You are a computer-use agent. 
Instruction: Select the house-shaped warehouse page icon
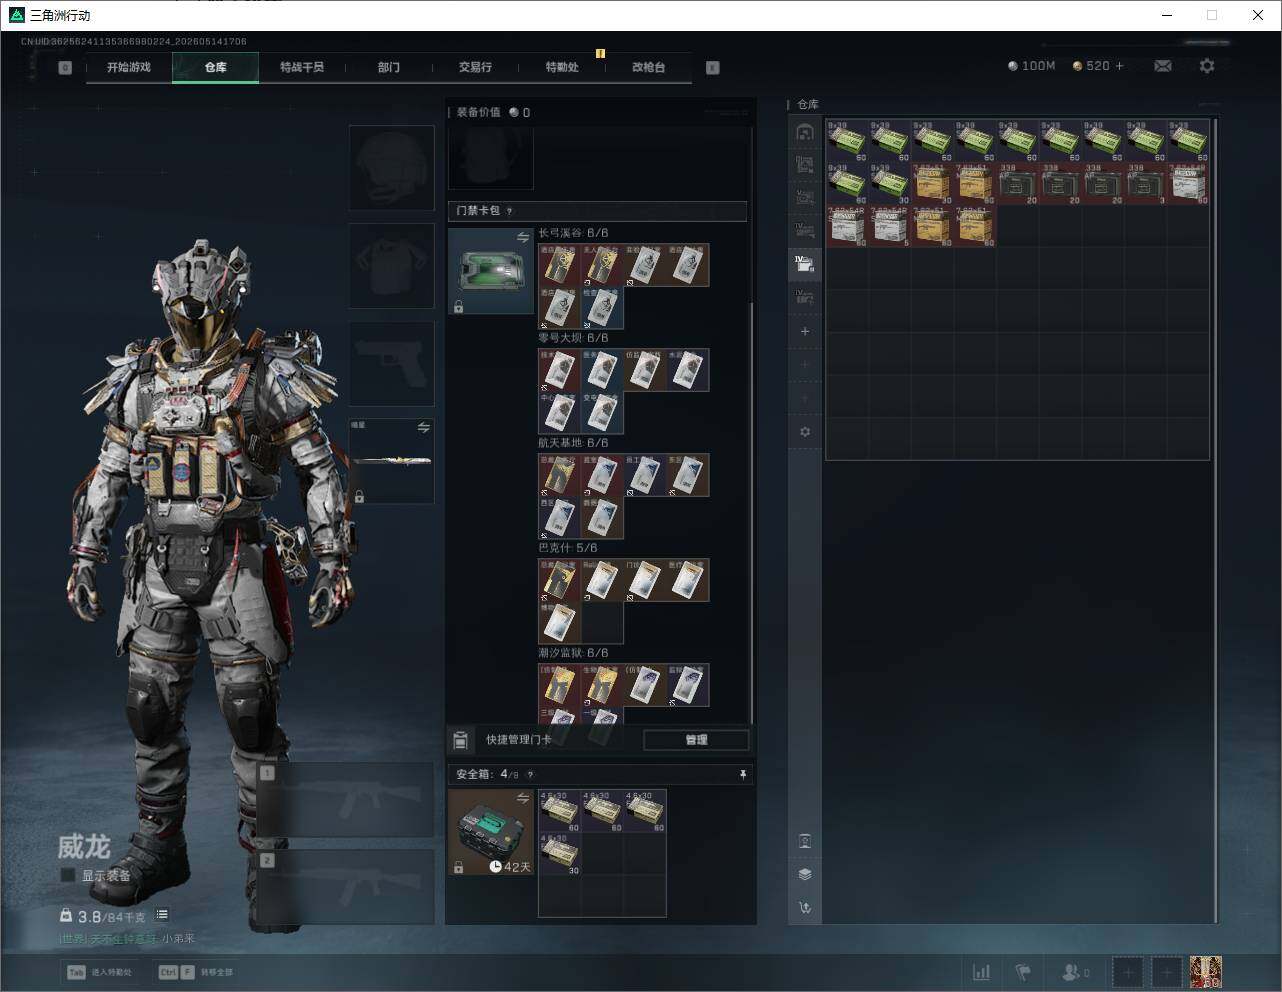click(x=805, y=132)
